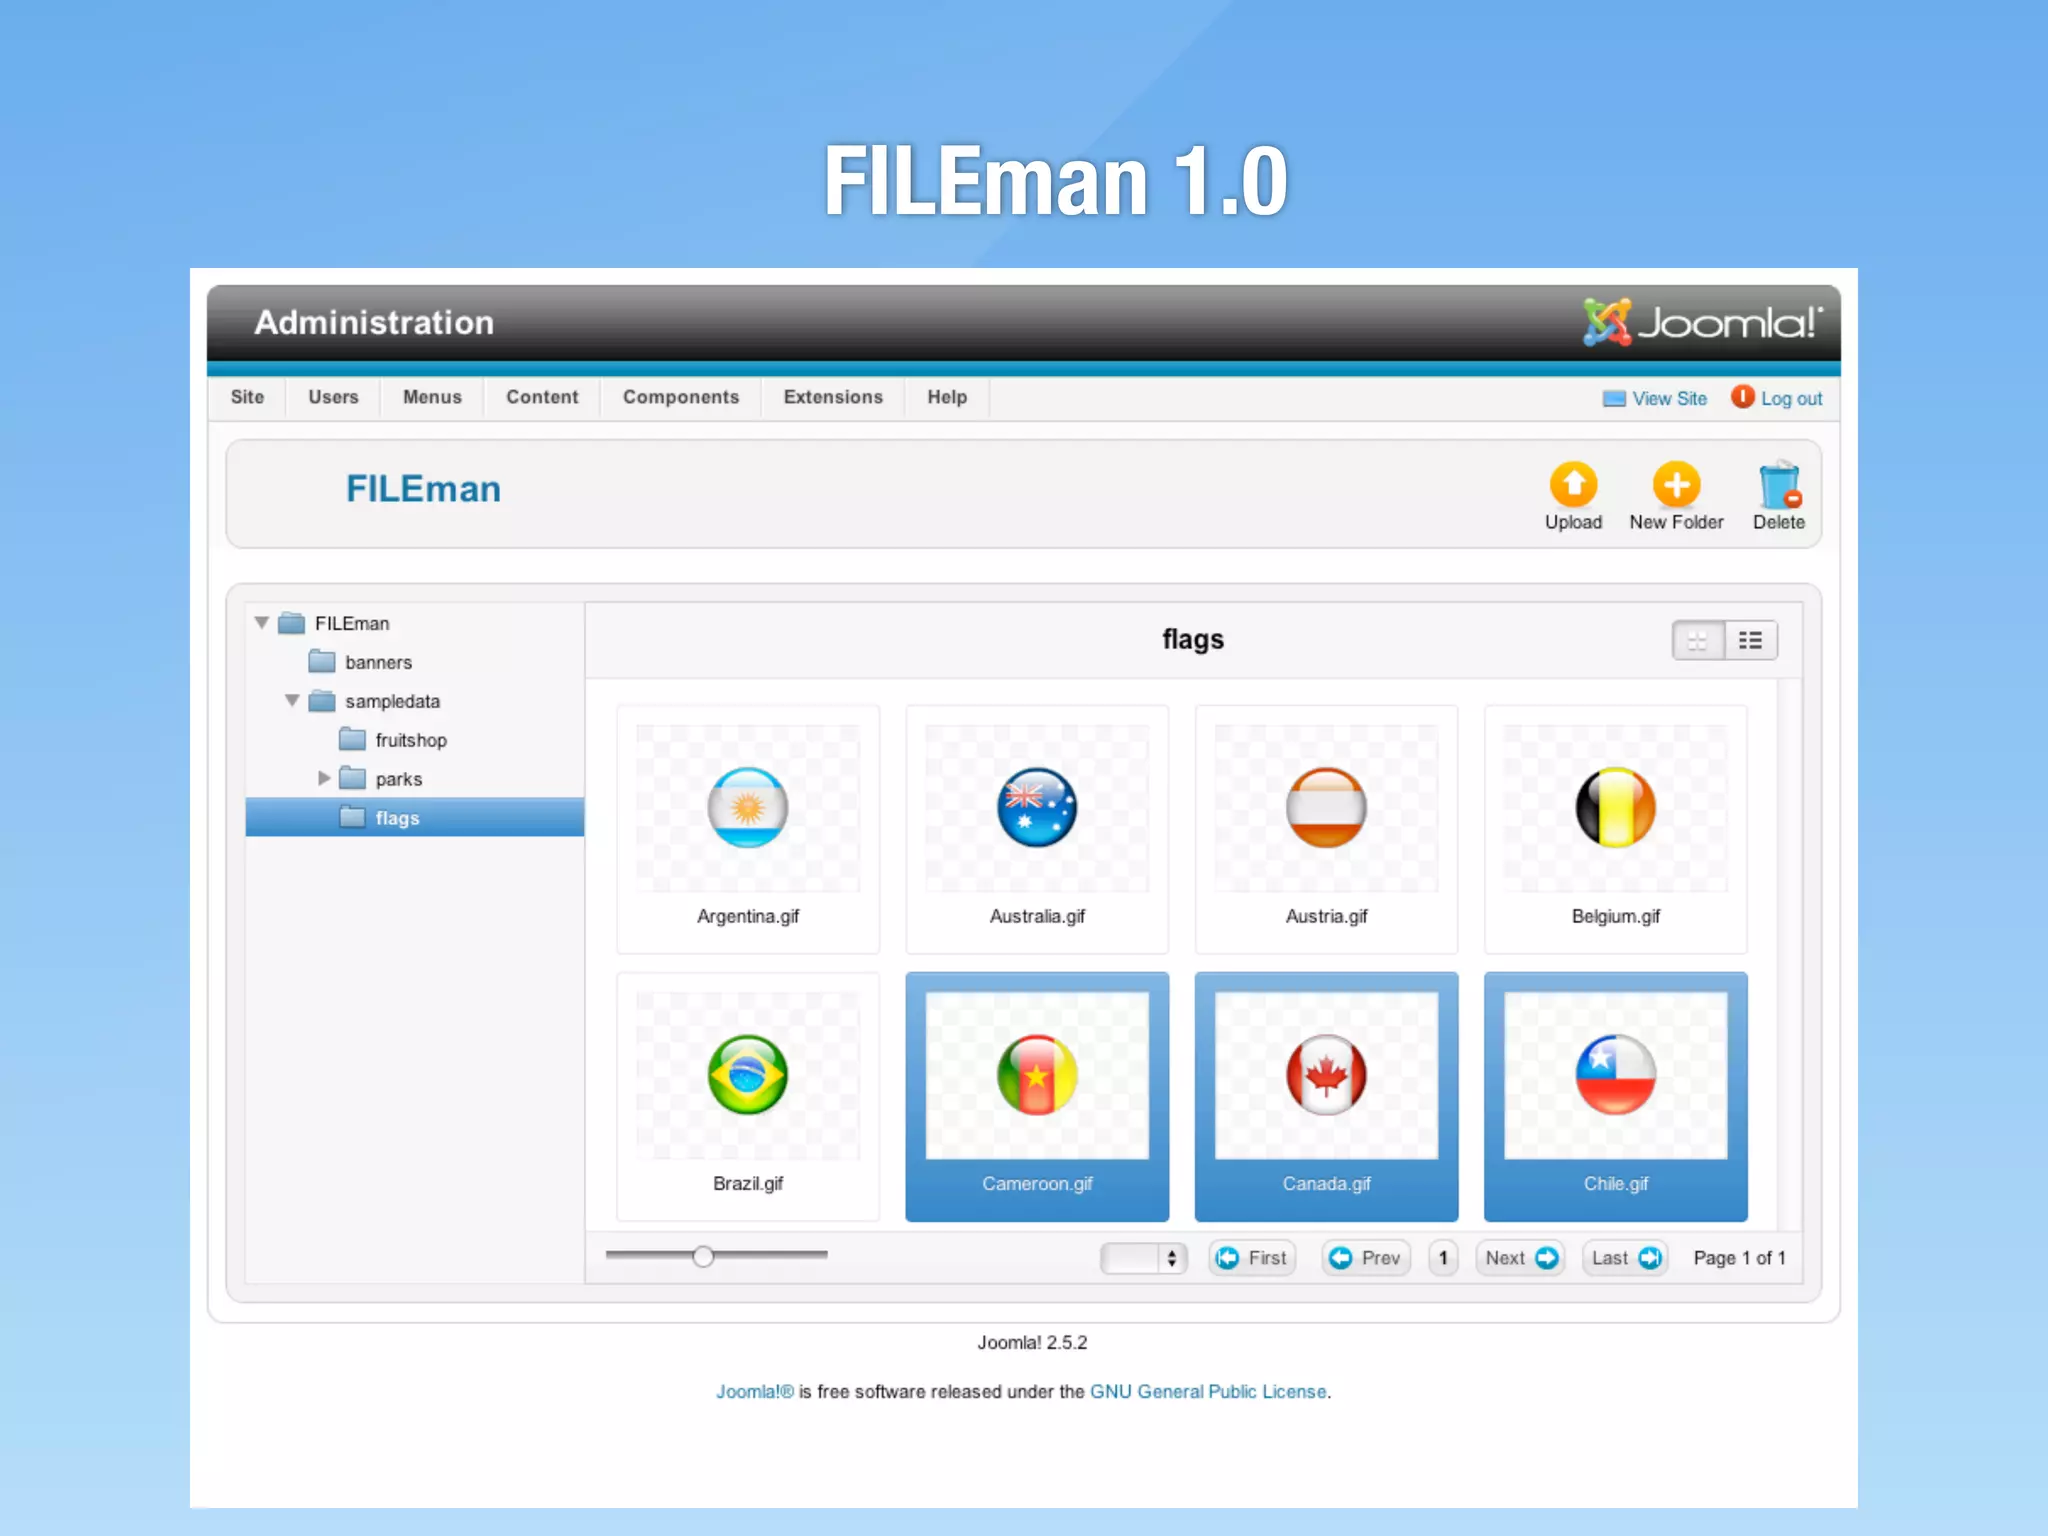Open the Menus menu
The height and width of the screenshot is (1536, 2048).
[x=432, y=397]
